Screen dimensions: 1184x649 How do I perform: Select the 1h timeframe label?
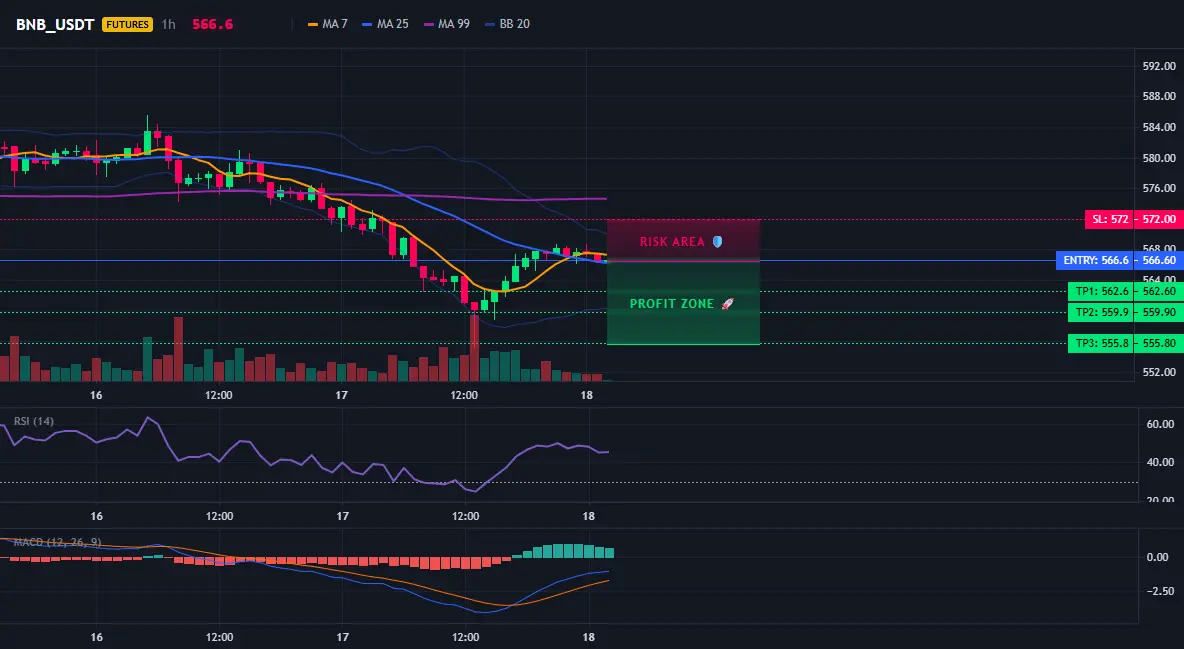pos(168,24)
